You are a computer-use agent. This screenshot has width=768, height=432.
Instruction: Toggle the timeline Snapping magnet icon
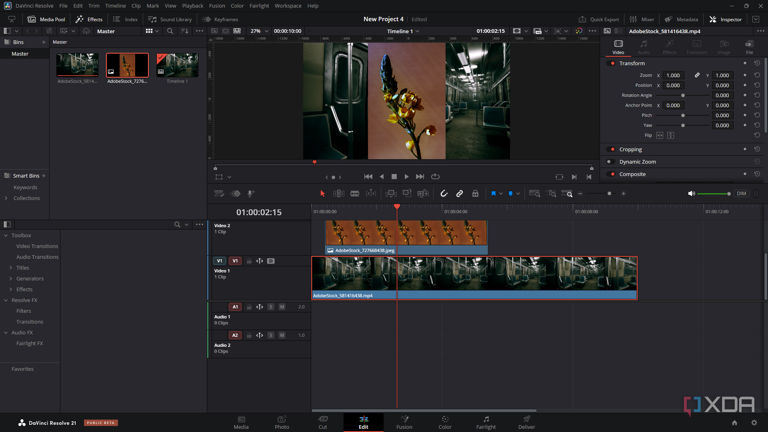tap(444, 193)
